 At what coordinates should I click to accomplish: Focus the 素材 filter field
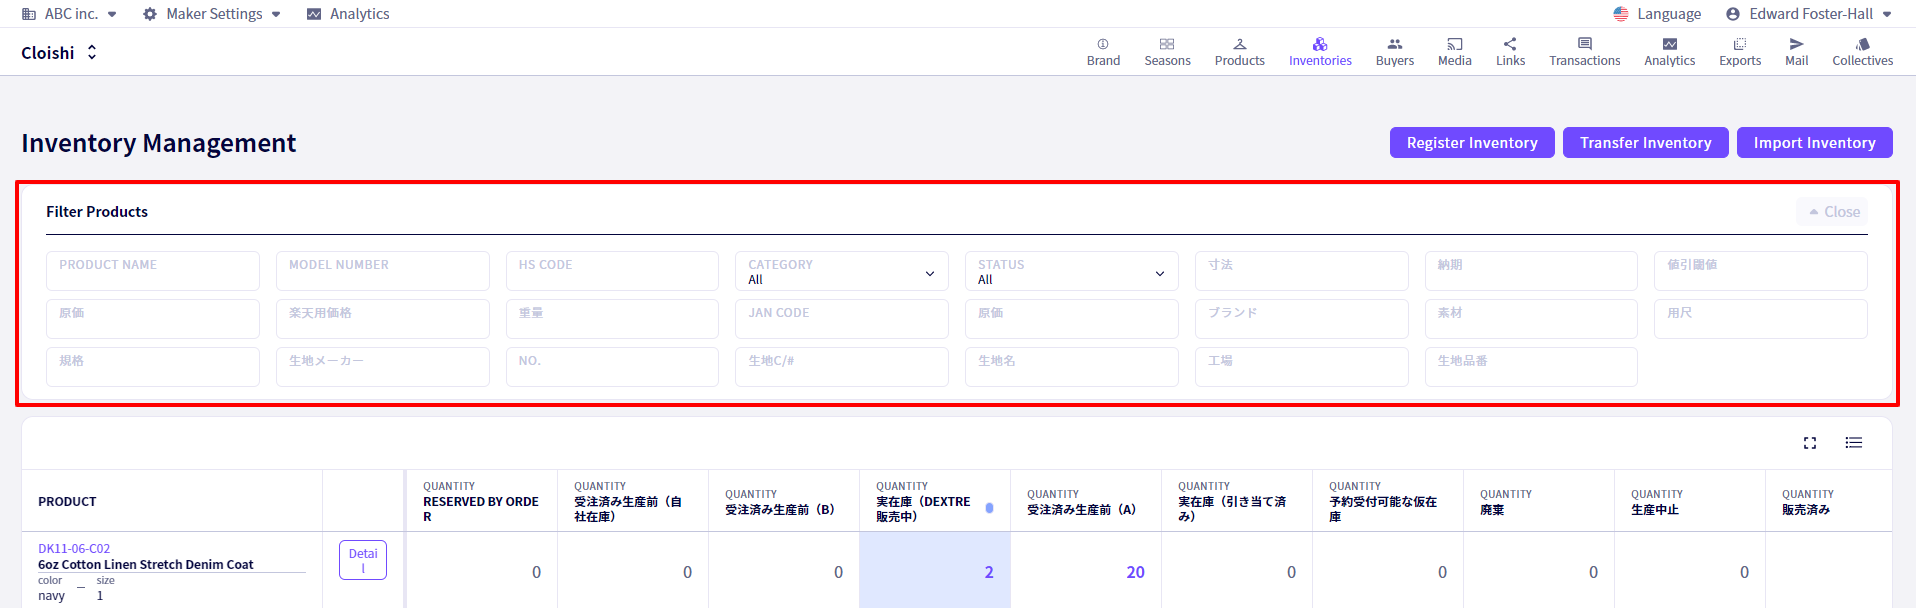coord(1531,319)
